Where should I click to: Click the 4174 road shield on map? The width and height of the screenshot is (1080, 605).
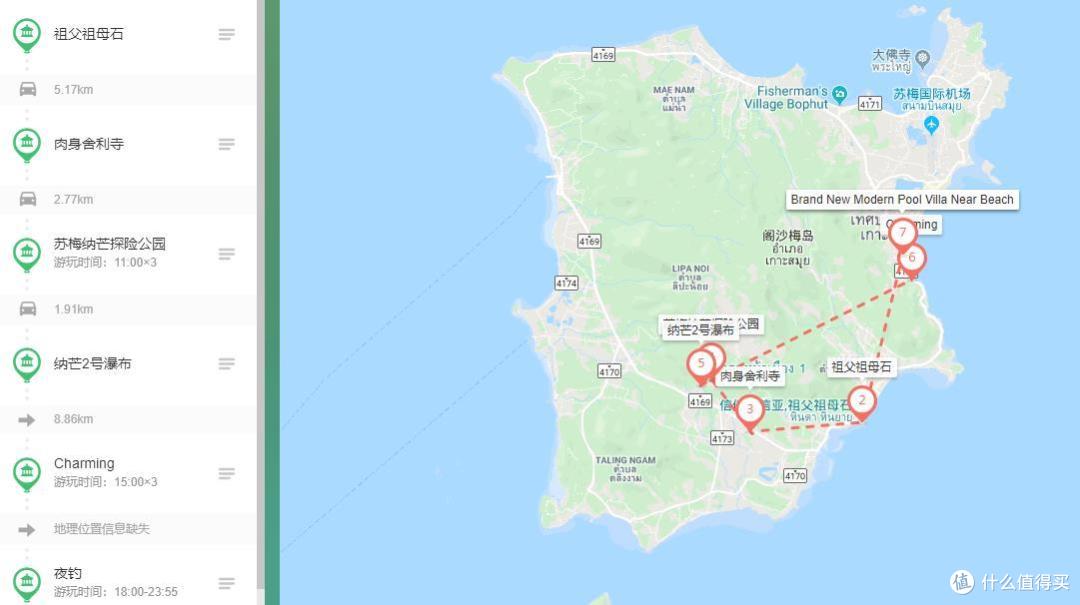pos(566,283)
